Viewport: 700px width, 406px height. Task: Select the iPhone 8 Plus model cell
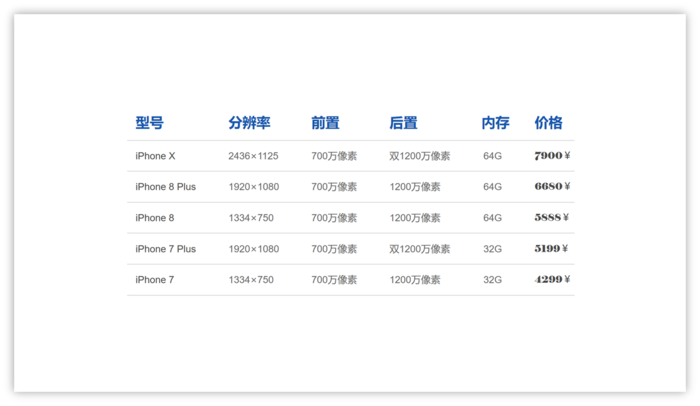tap(166, 187)
